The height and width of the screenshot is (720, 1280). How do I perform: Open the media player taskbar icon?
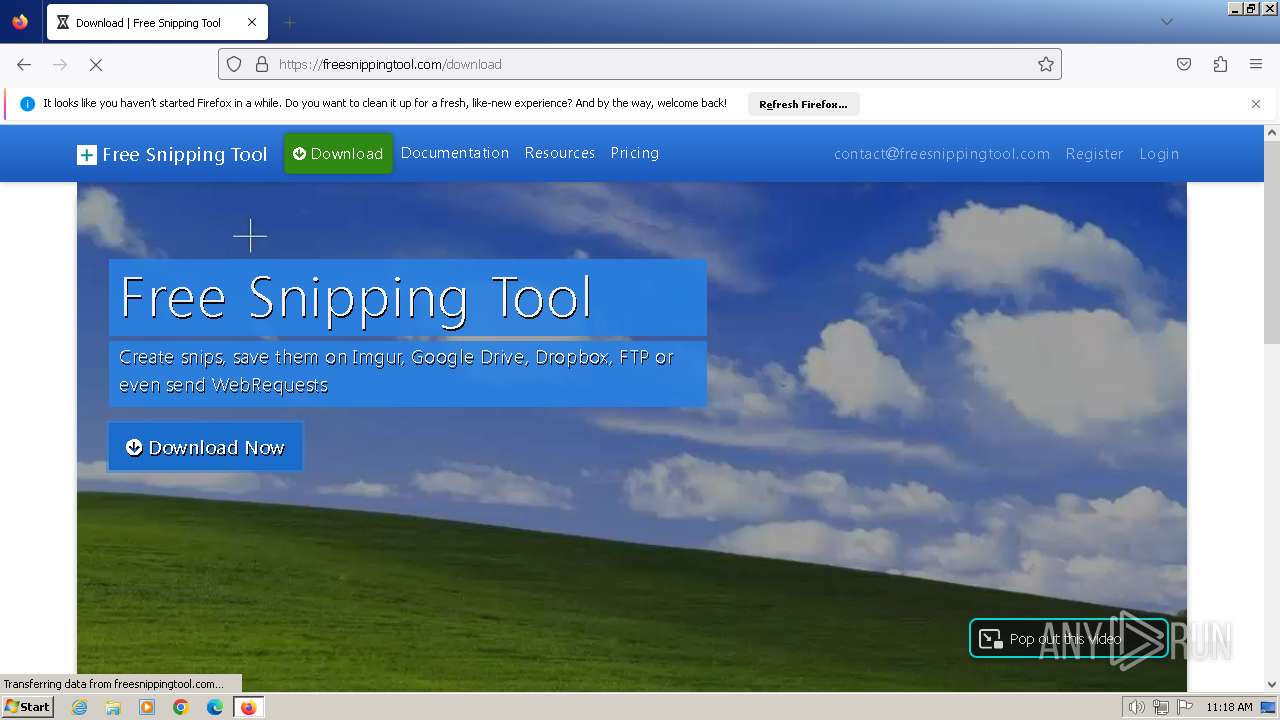147,707
